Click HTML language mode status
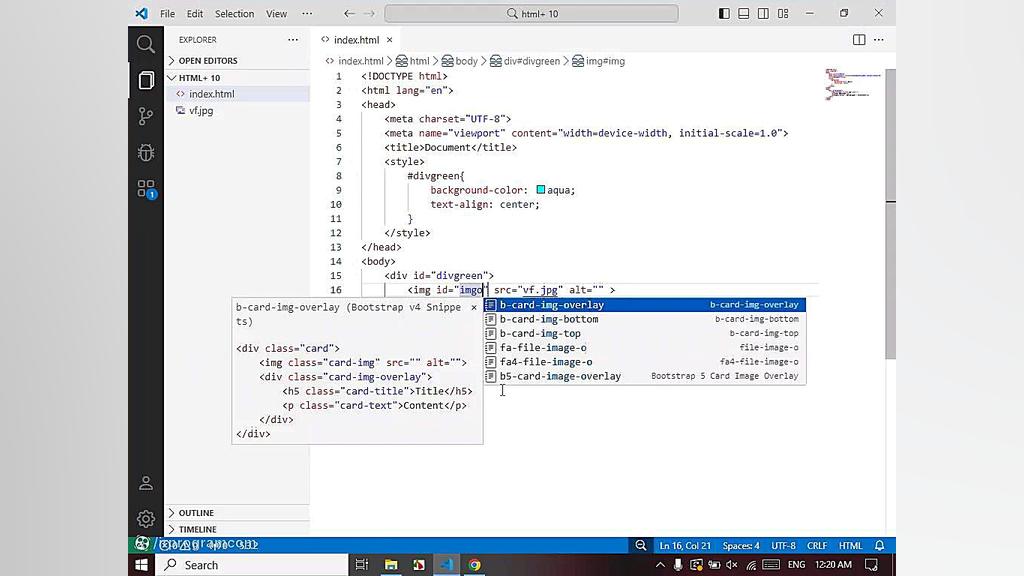The image size is (1024, 576). click(x=850, y=545)
